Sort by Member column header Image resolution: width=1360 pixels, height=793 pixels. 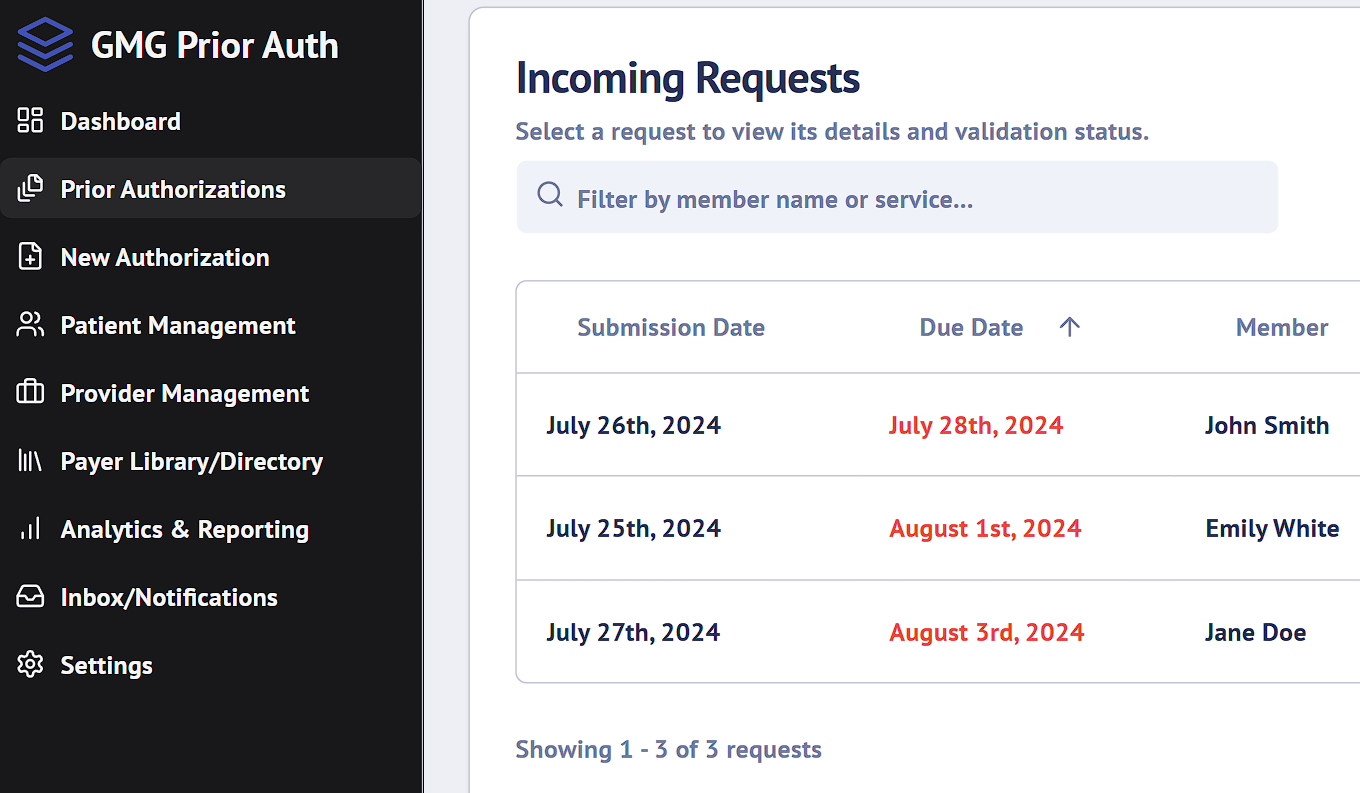(1281, 327)
